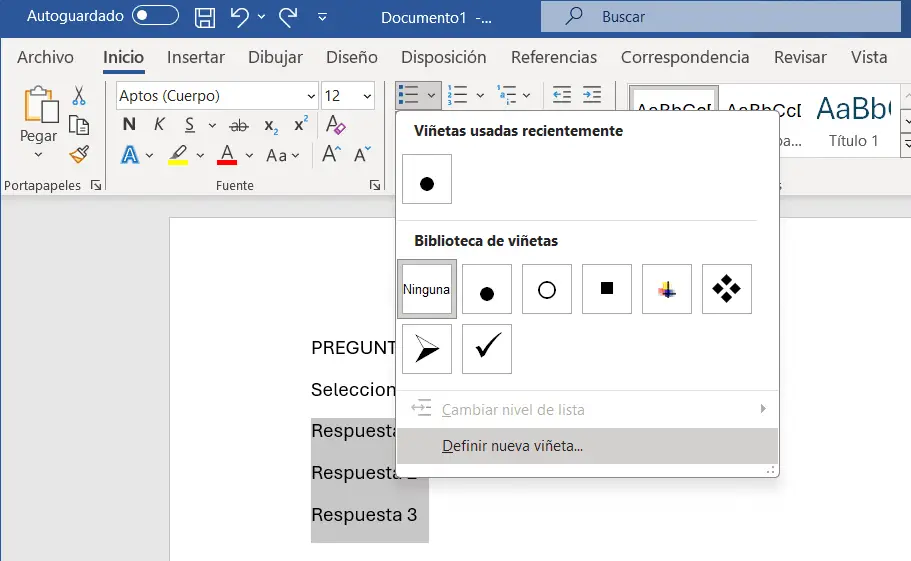
Task: Open the font color dropdown arrow
Action: tap(249, 155)
